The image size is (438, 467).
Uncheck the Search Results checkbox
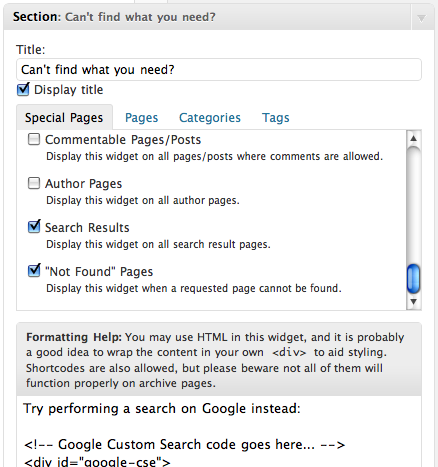(34, 227)
